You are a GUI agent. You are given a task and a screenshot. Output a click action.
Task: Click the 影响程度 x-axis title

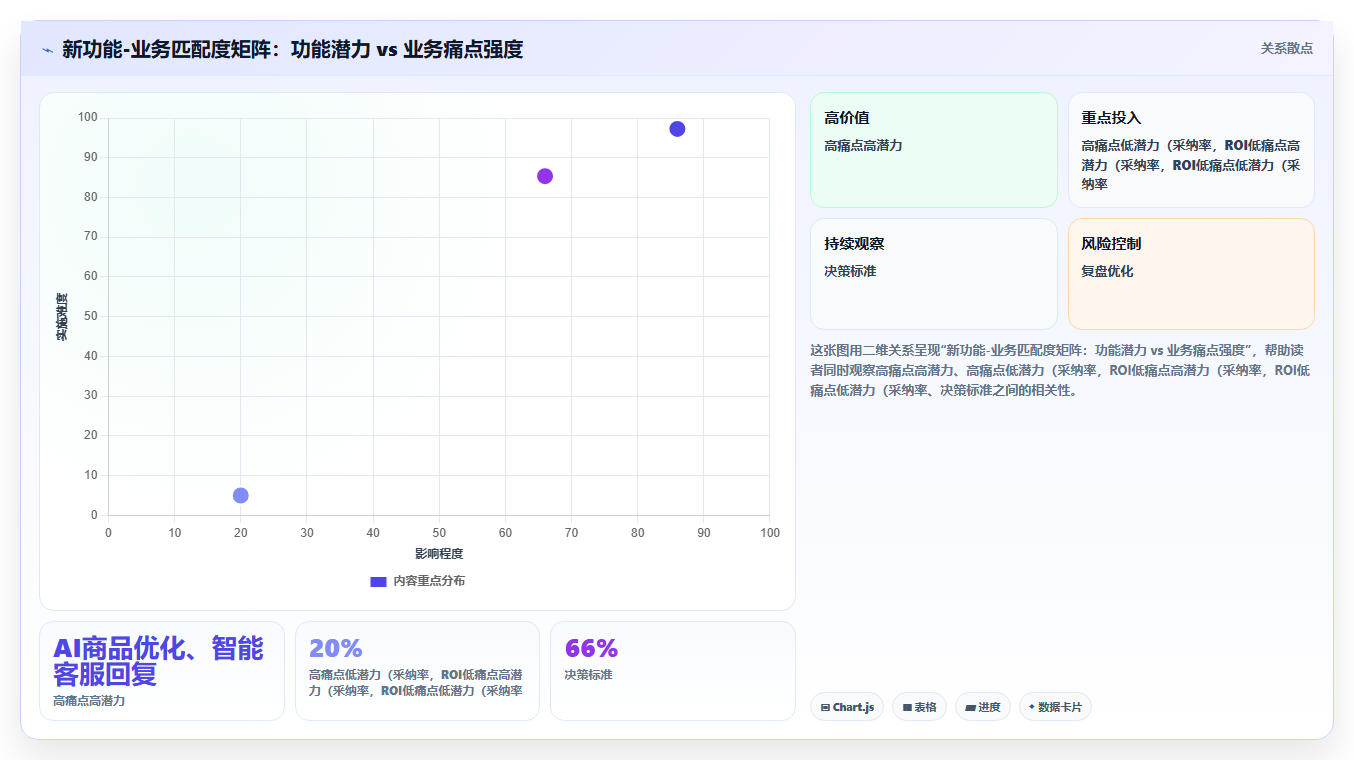(439, 553)
